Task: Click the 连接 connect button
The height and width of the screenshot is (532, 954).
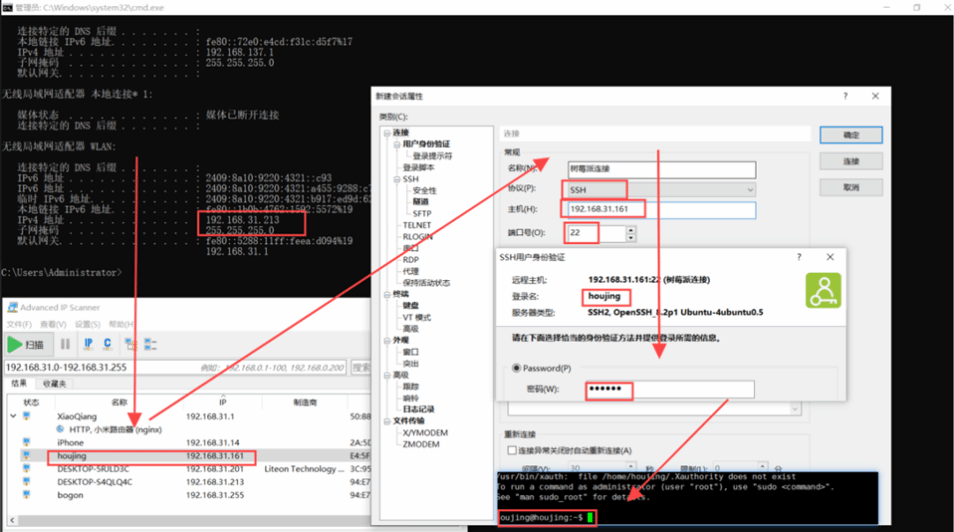Action: point(850,161)
